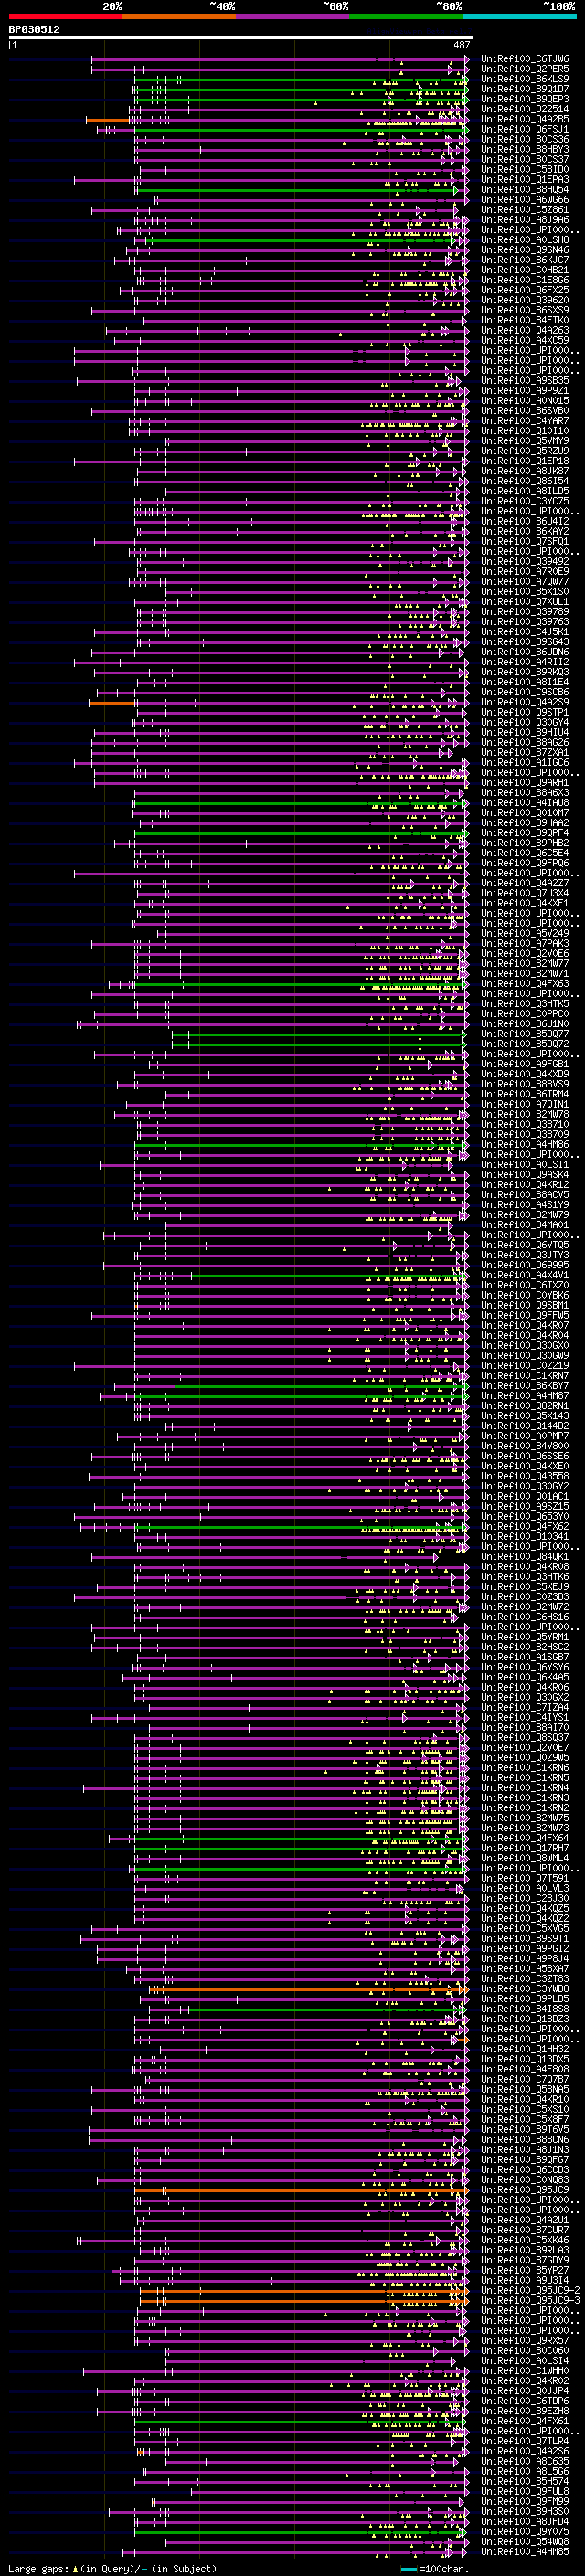The width and height of the screenshot is (585, 2576).
Task: Click the UniRef100_C4YAR7 label
Action: click(x=525, y=421)
